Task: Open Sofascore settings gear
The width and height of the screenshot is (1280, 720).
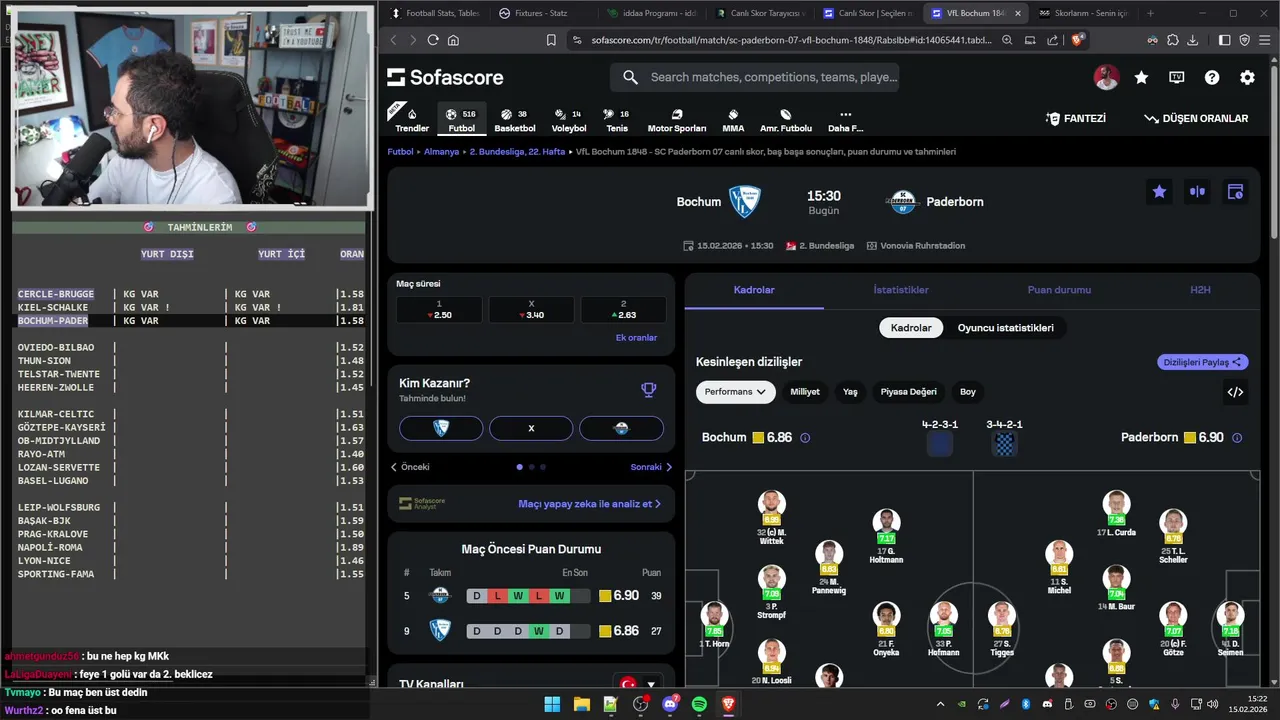Action: point(1247,77)
